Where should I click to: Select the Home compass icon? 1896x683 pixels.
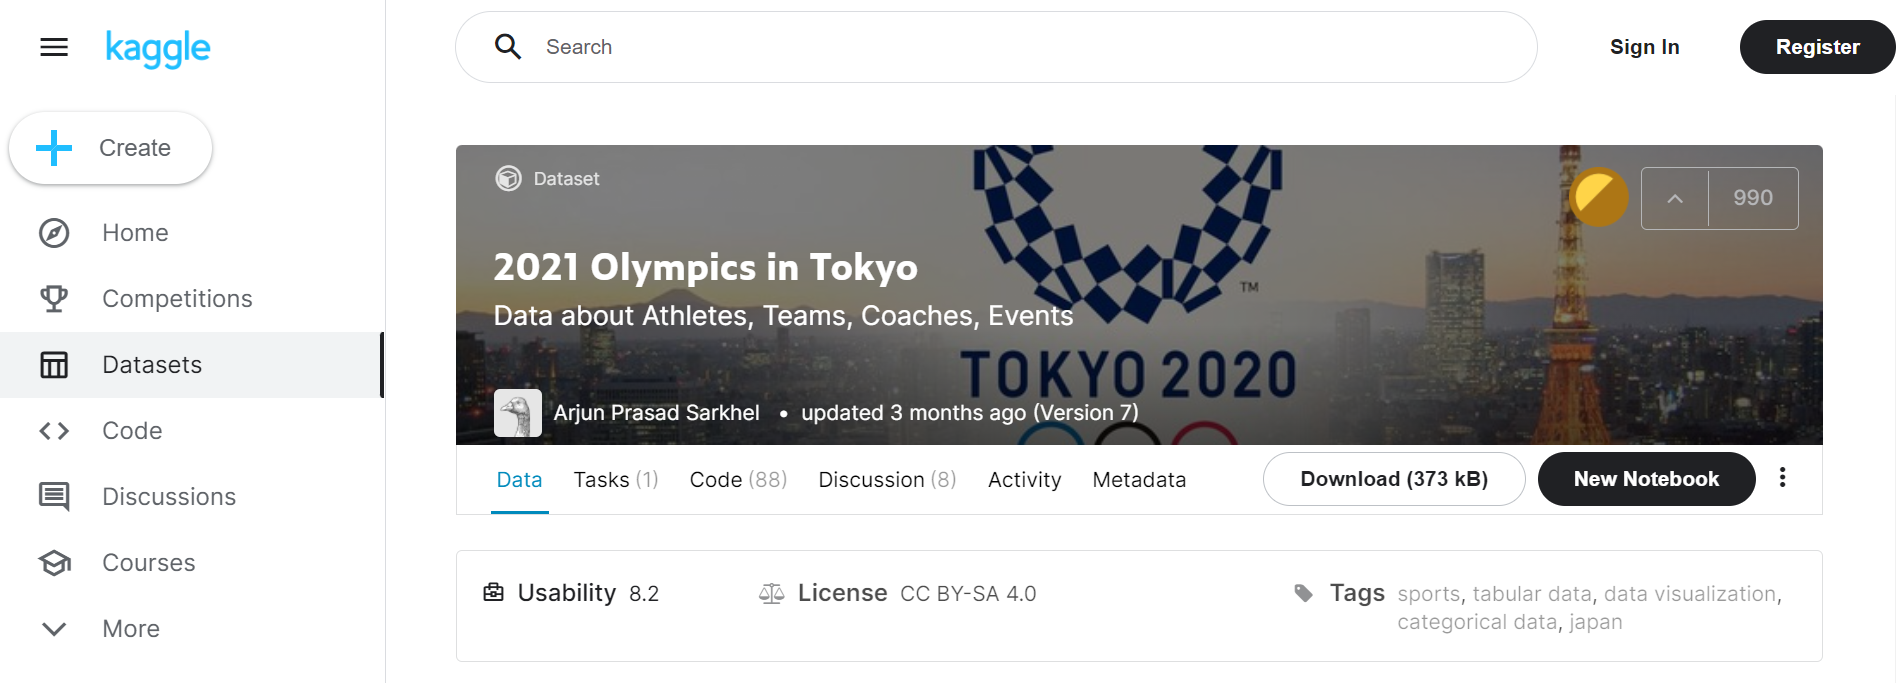[x=53, y=232]
